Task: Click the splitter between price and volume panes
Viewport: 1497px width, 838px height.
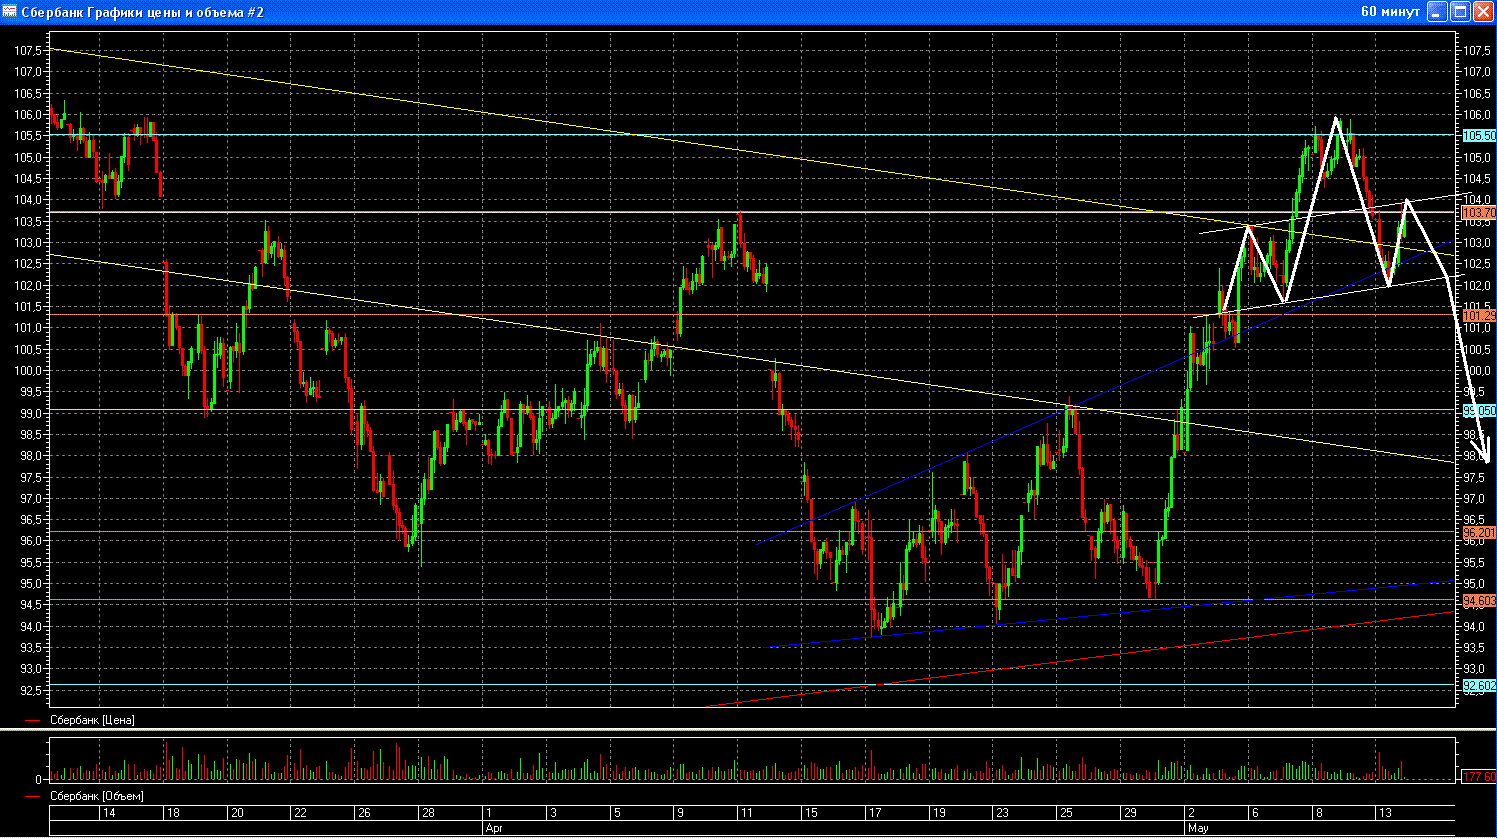Action: [x=748, y=731]
